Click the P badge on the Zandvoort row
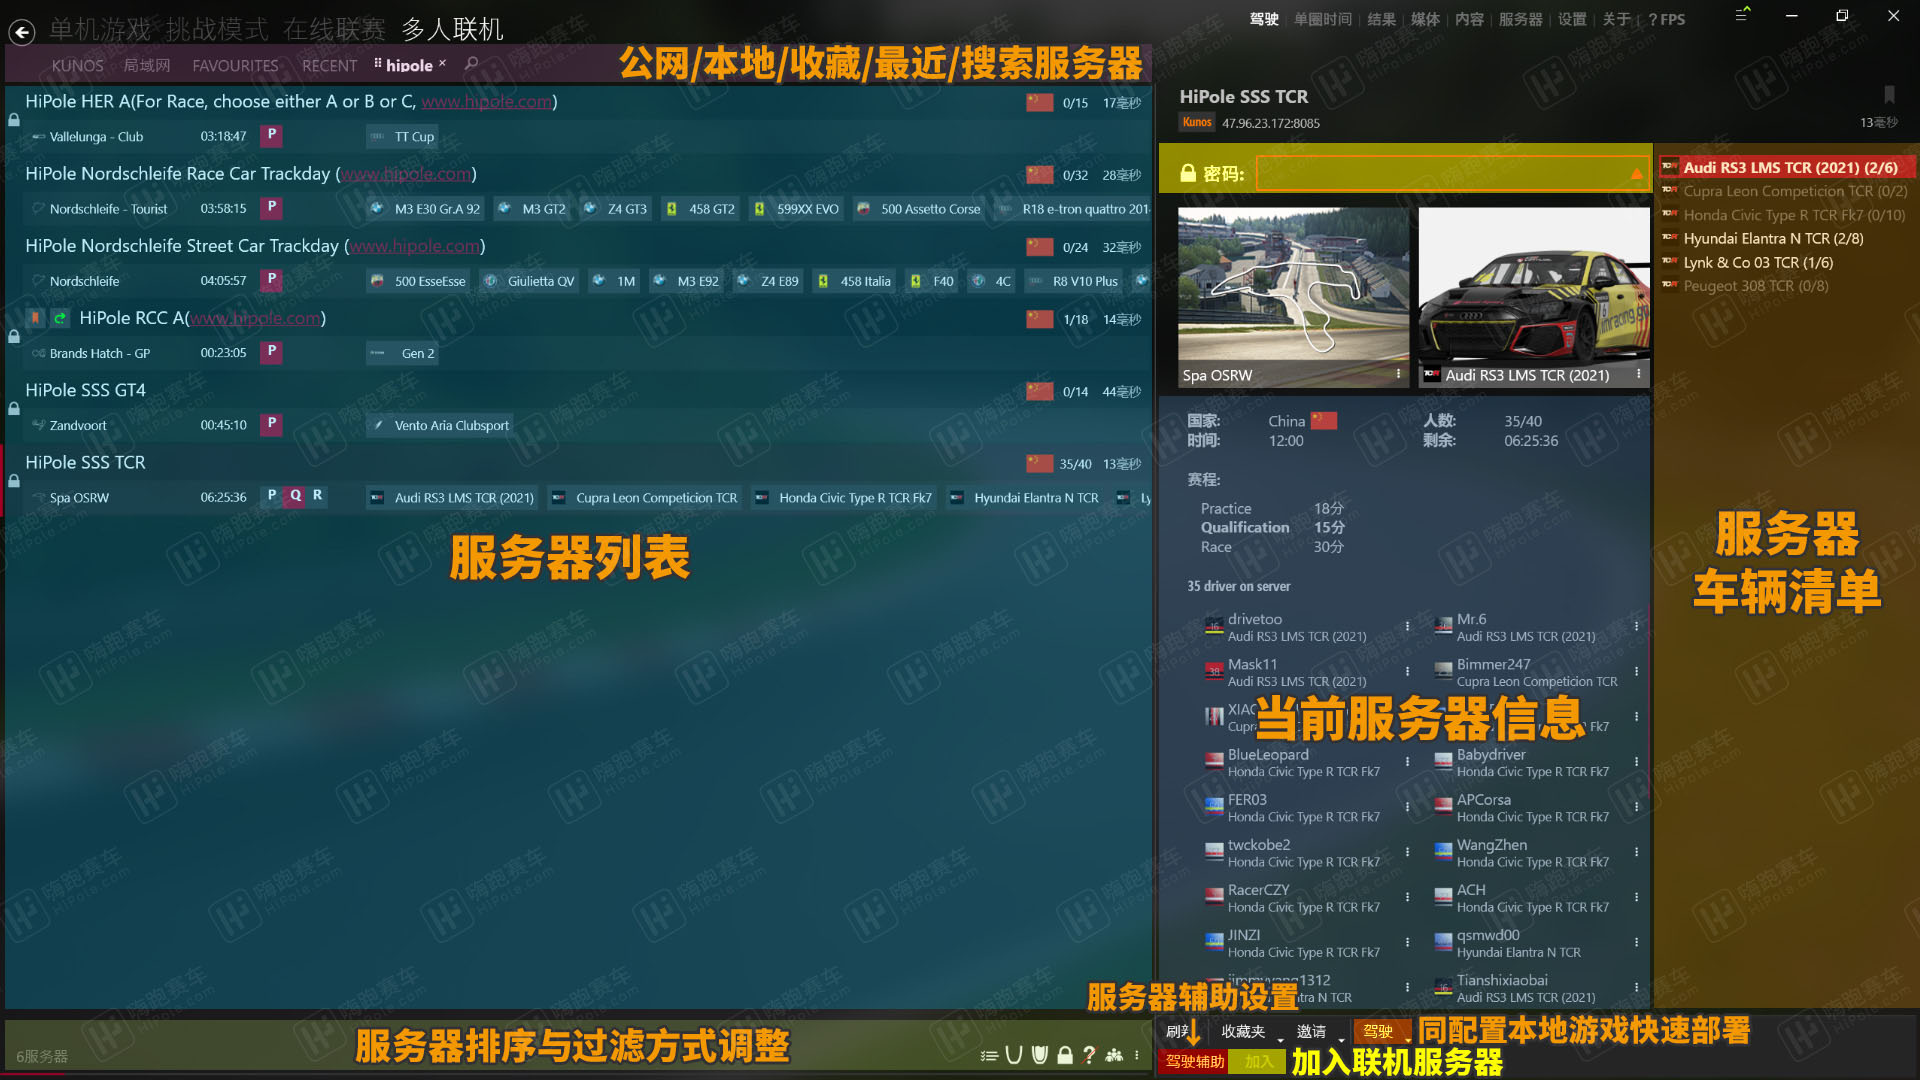The height and width of the screenshot is (1080, 1920). (x=271, y=424)
